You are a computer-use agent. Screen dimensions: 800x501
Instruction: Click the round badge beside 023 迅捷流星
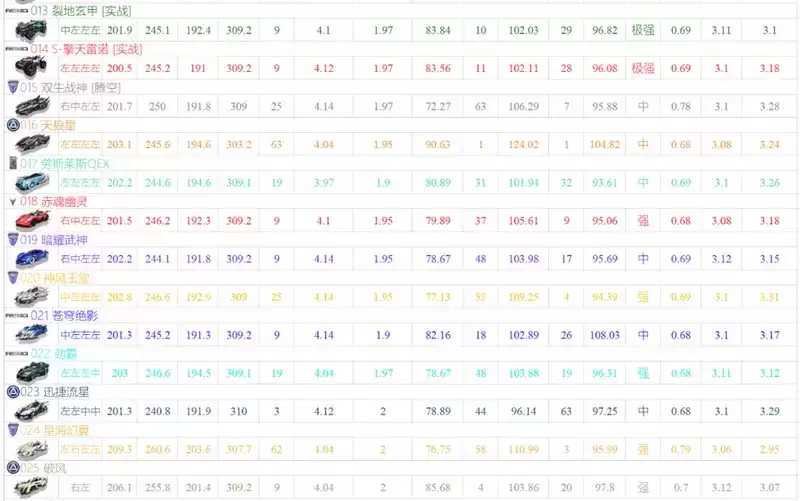click(12, 391)
